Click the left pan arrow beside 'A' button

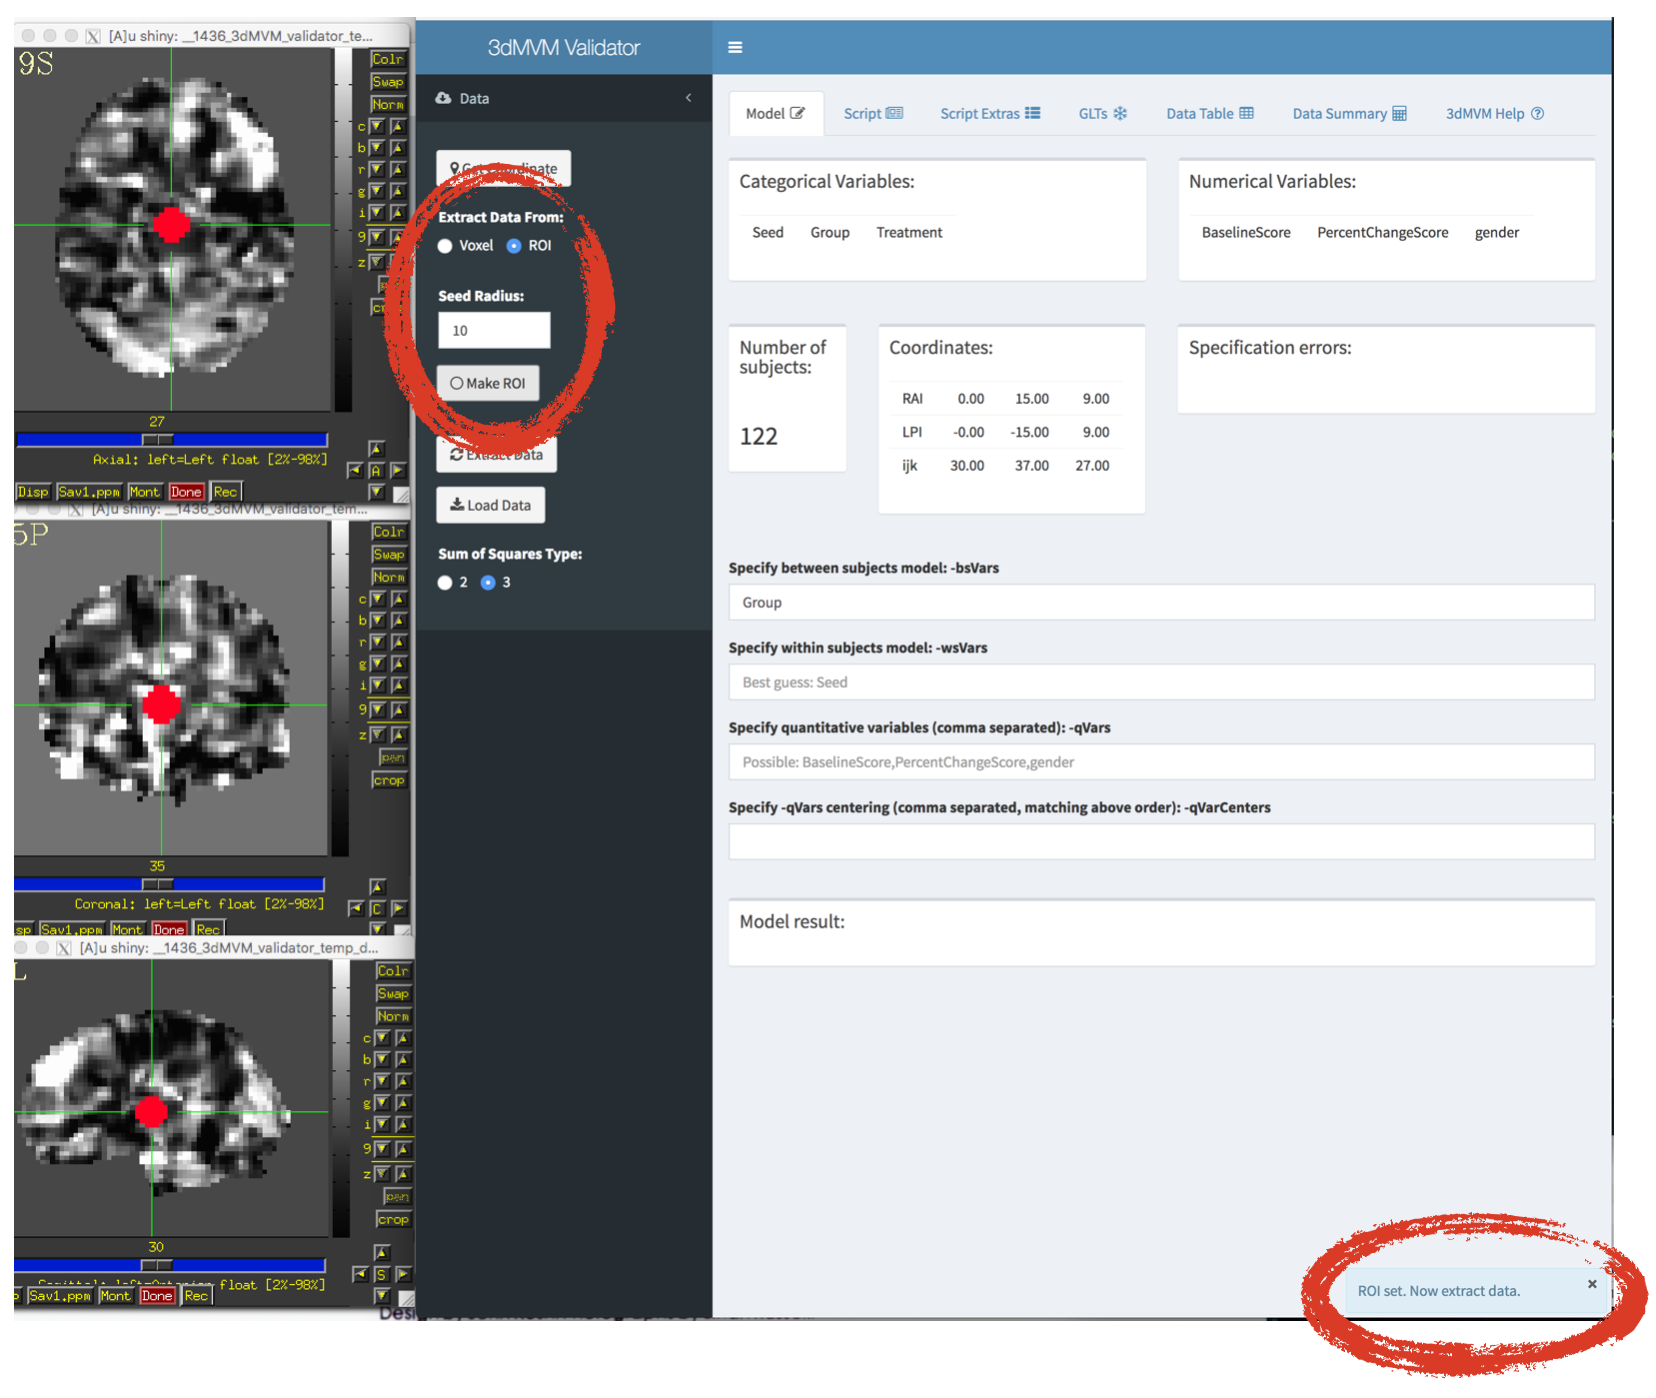click(356, 470)
